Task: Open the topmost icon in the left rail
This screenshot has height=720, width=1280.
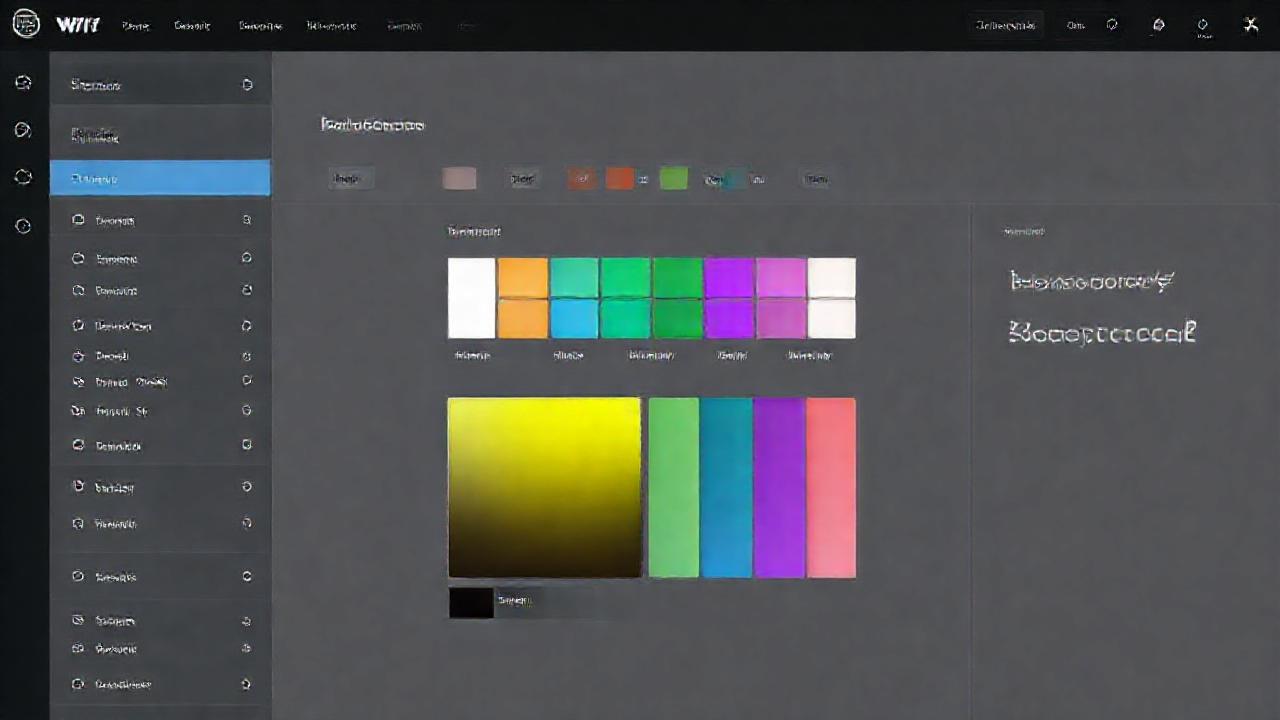Action: click(x=23, y=82)
